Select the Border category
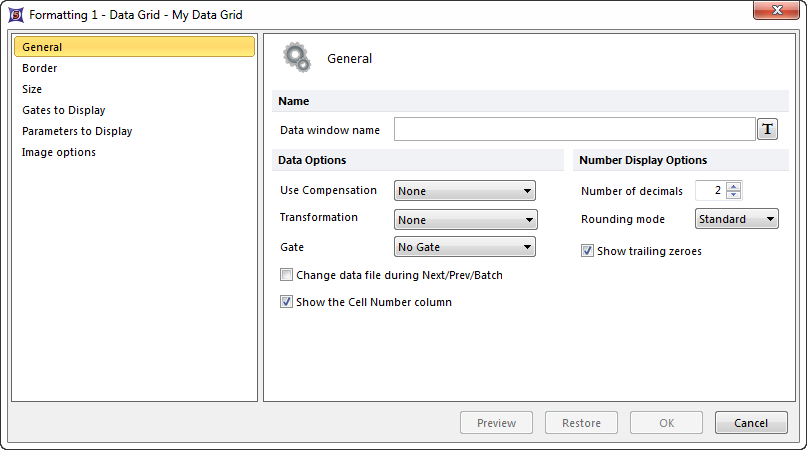This screenshot has height=450, width=807. [x=40, y=68]
